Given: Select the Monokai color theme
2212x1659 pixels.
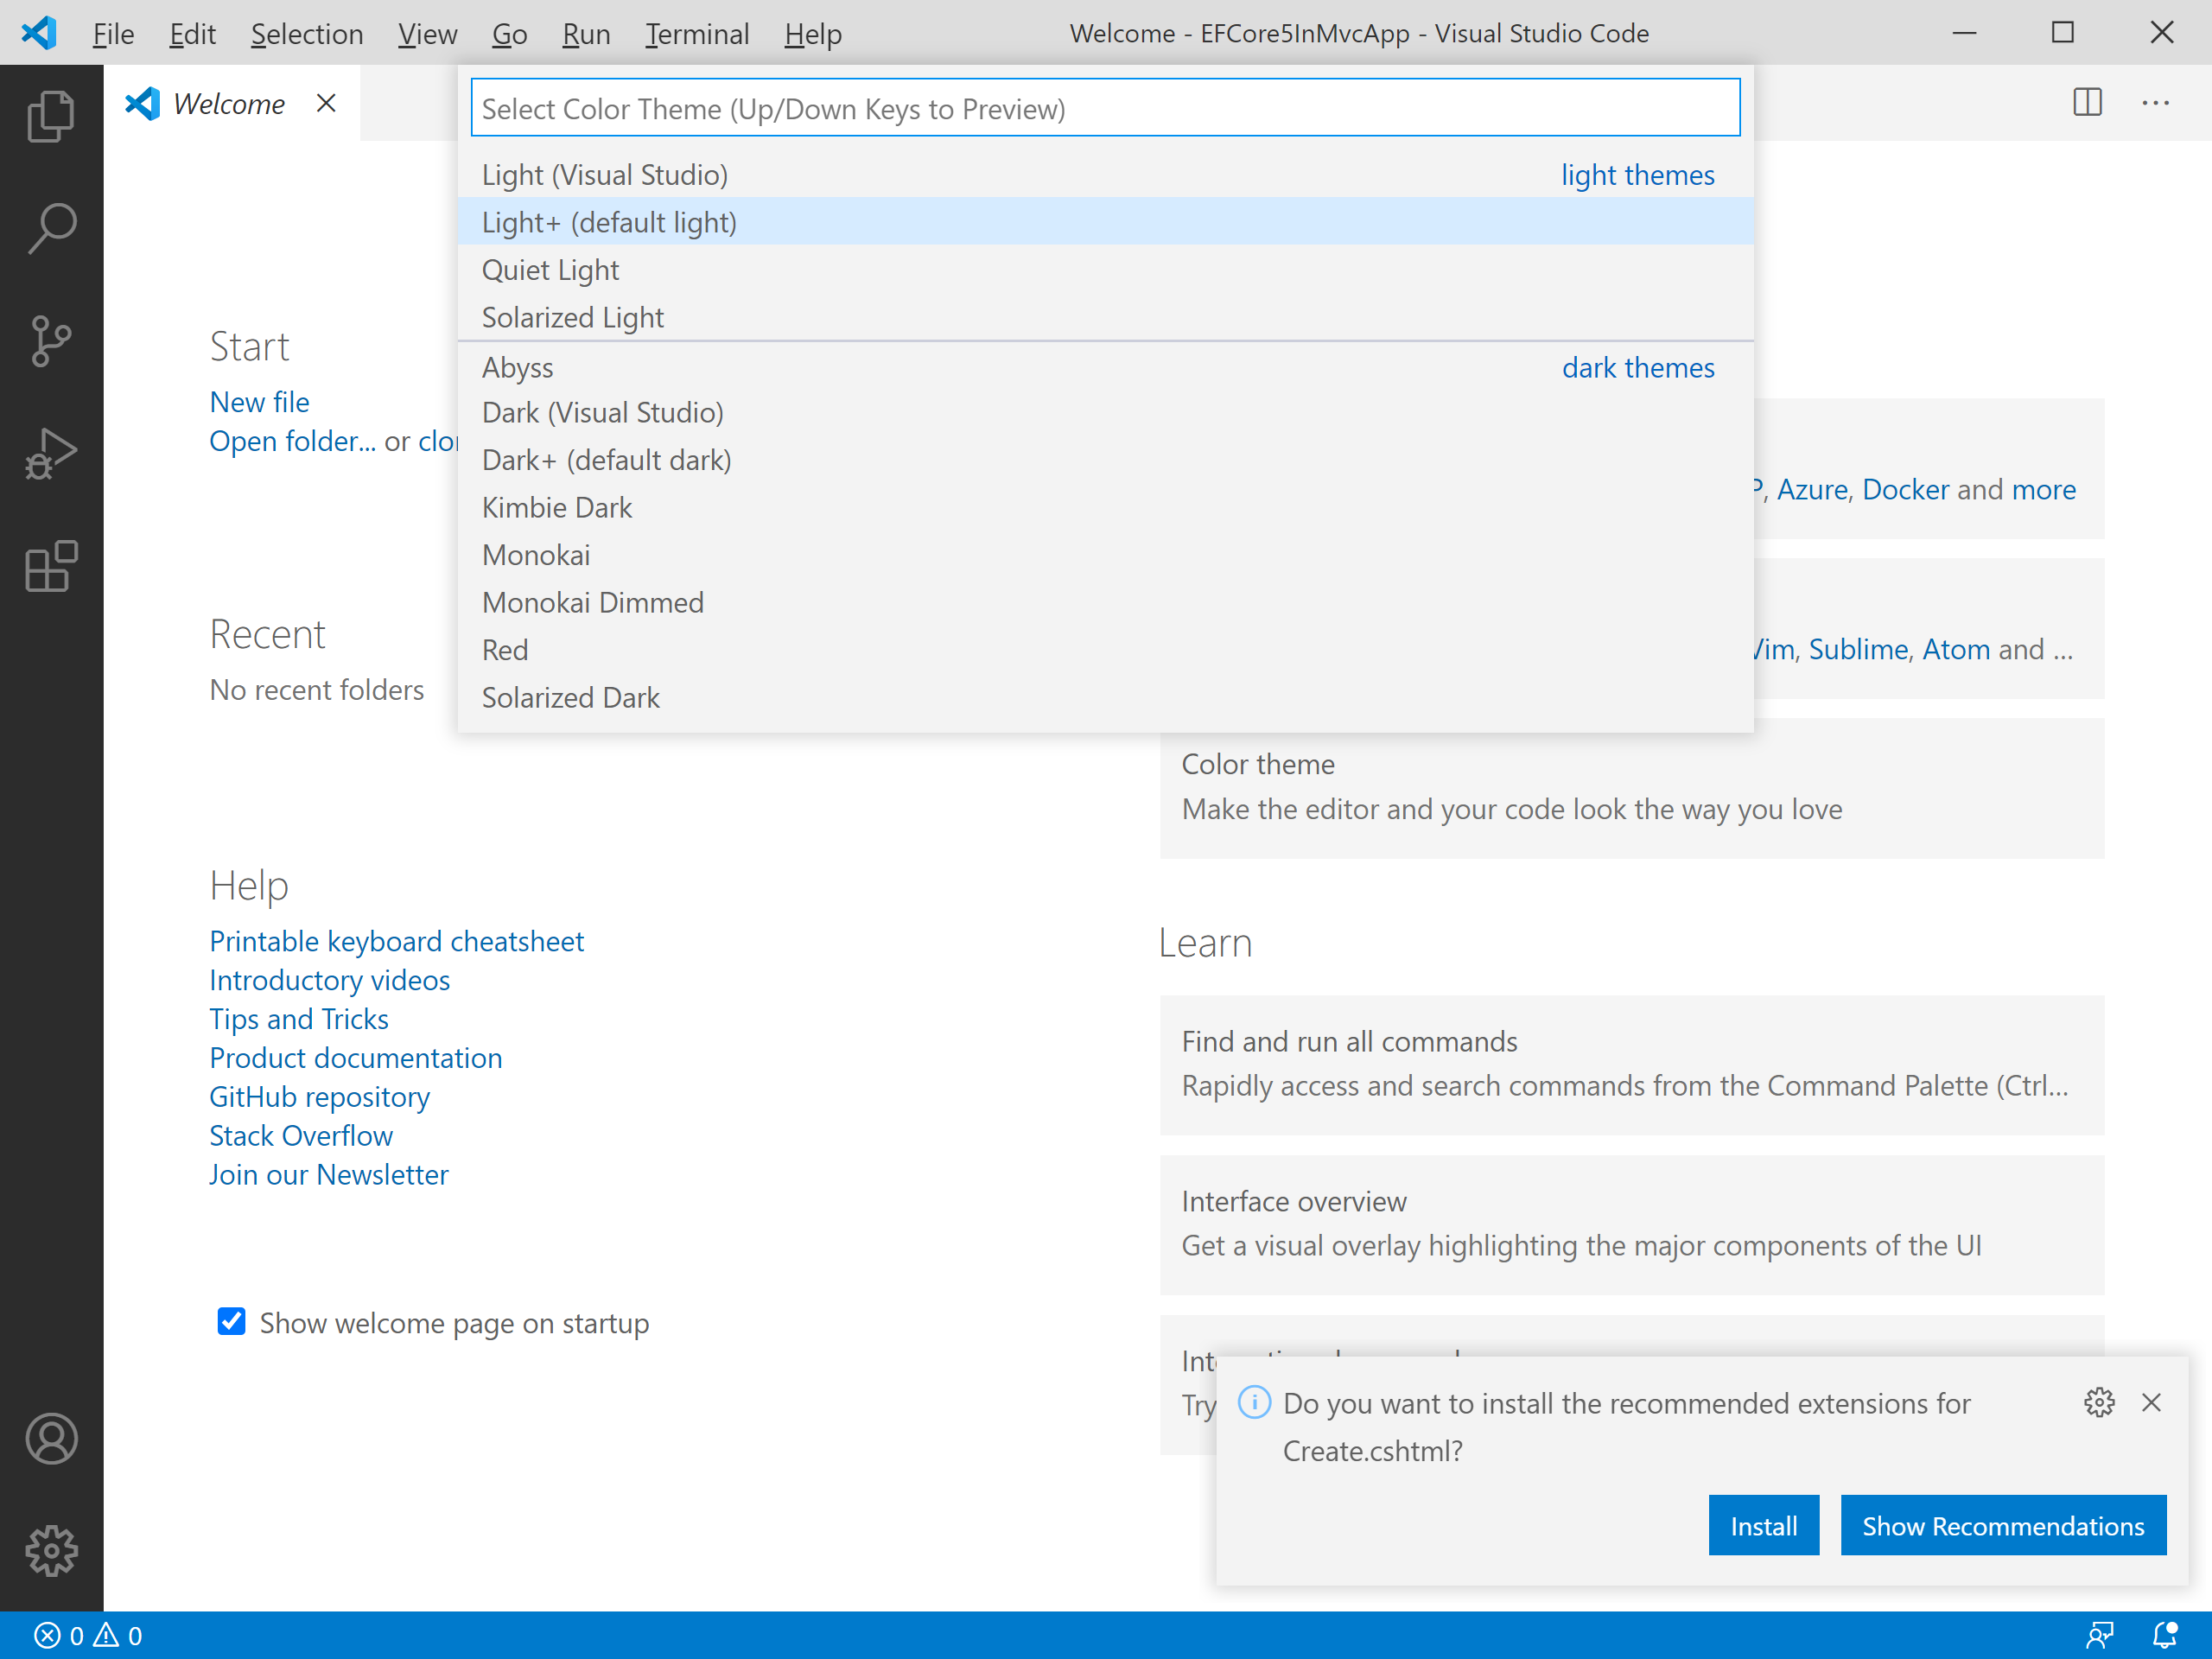Looking at the screenshot, I should [x=536, y=555].
